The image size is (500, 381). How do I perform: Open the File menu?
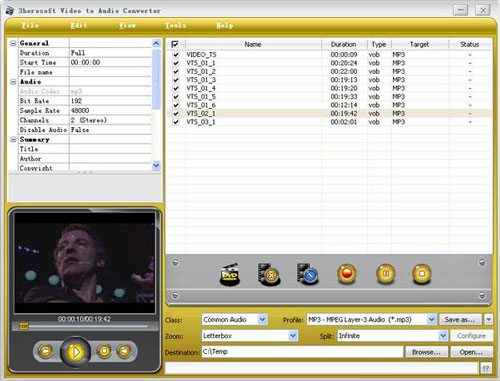coord(30,25)
